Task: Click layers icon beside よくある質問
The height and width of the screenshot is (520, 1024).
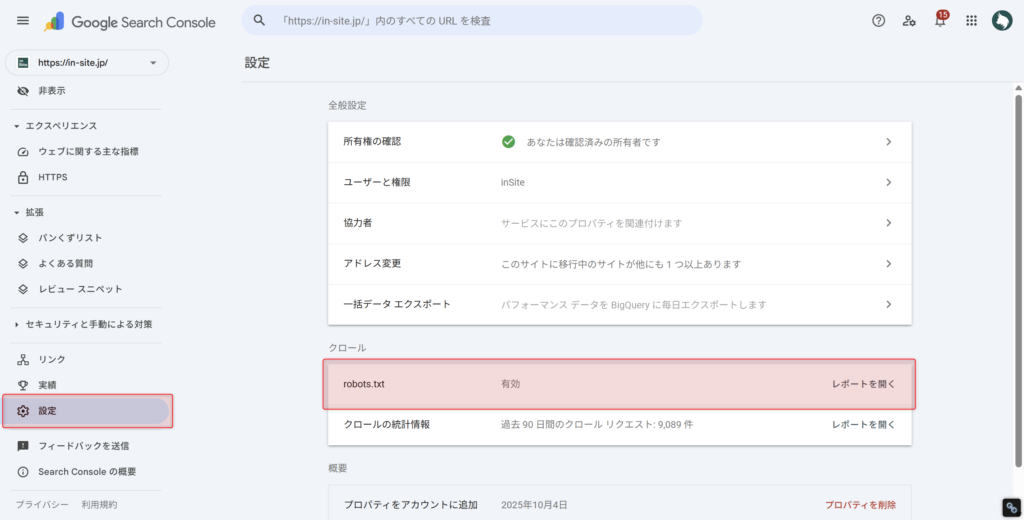Action: pos(23,263)
